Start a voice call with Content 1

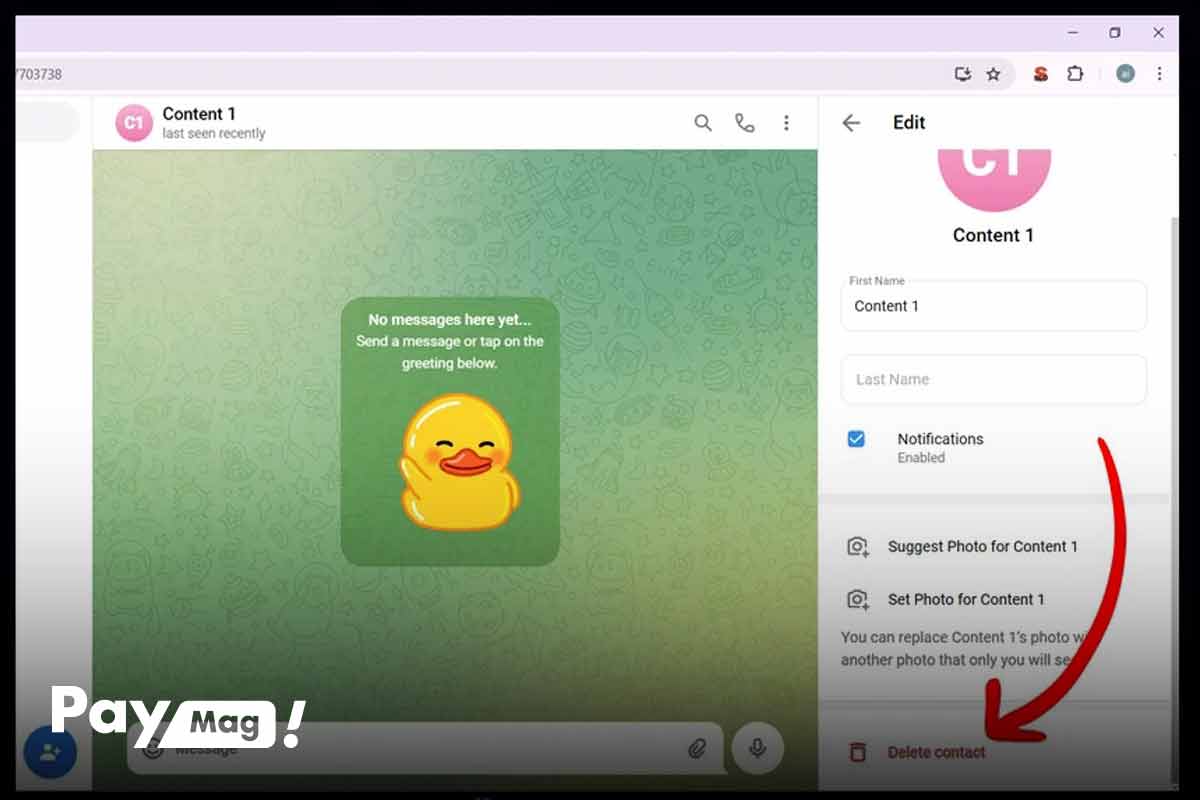pyautogui.click(x=745, y=123)
